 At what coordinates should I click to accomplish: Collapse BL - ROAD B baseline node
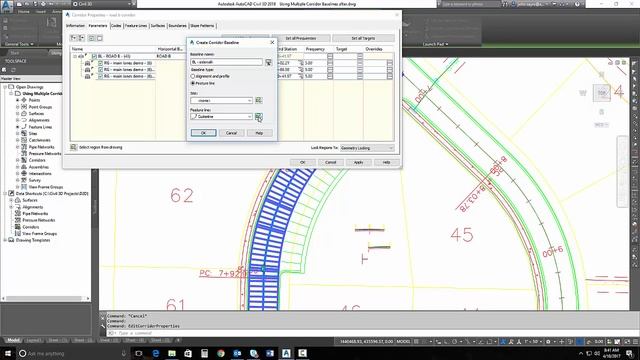[x=75, y=56]
